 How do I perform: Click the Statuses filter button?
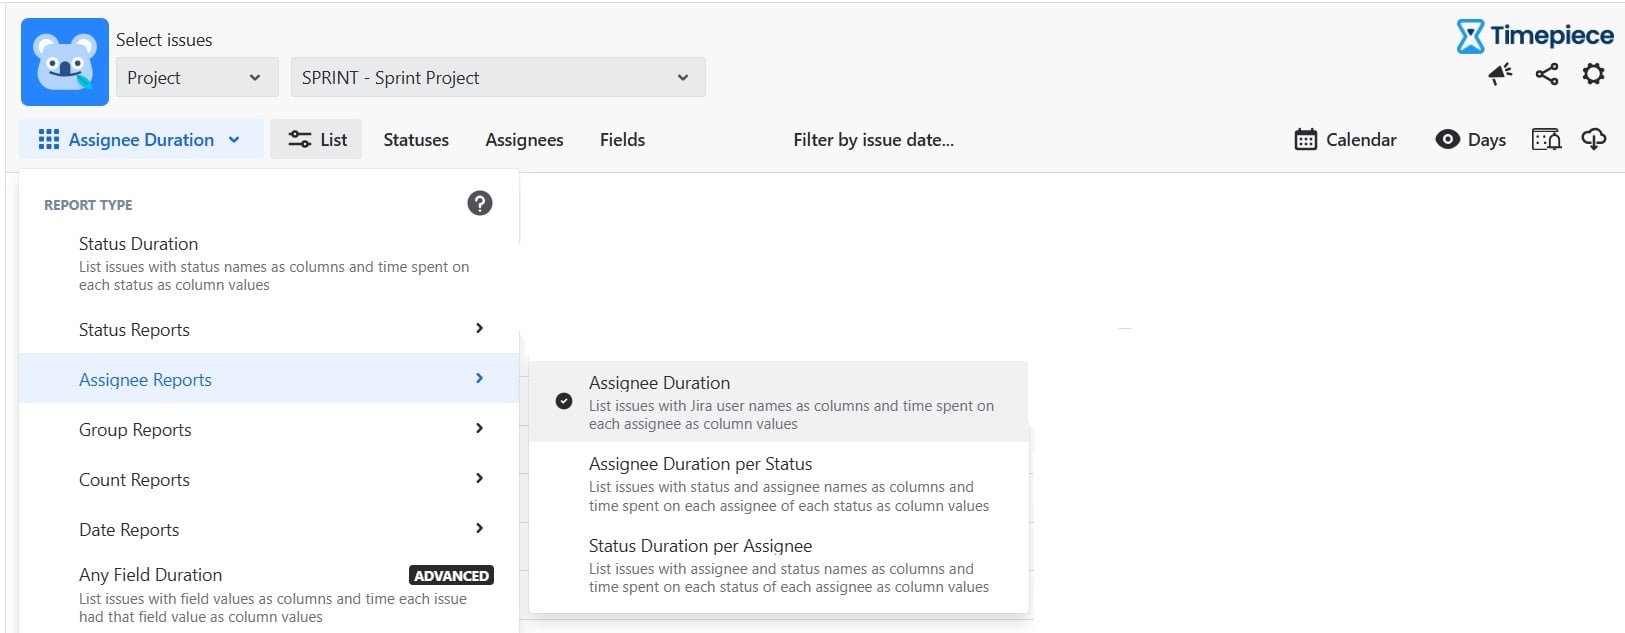(416, 139)
